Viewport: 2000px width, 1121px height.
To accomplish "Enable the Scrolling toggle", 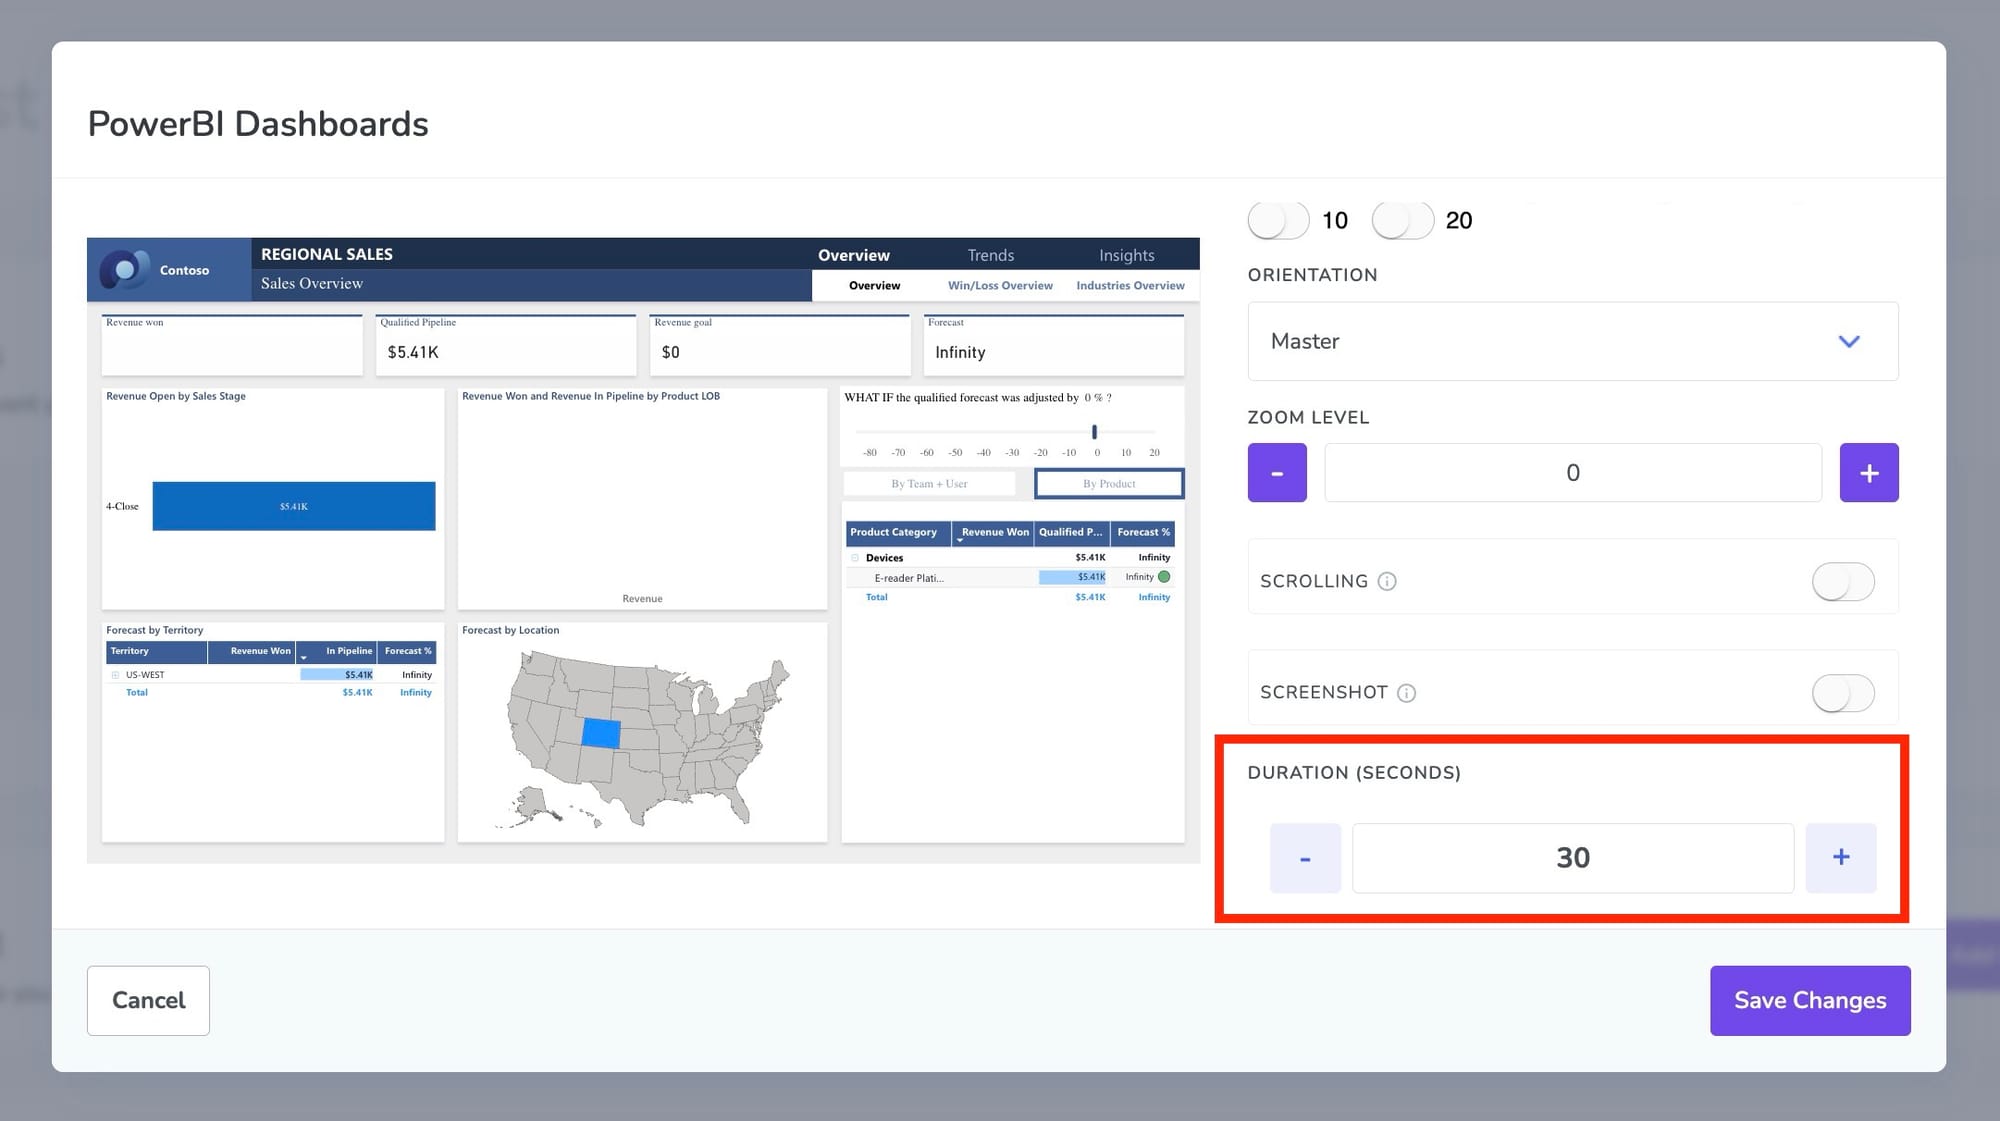I will point(1843,581).
